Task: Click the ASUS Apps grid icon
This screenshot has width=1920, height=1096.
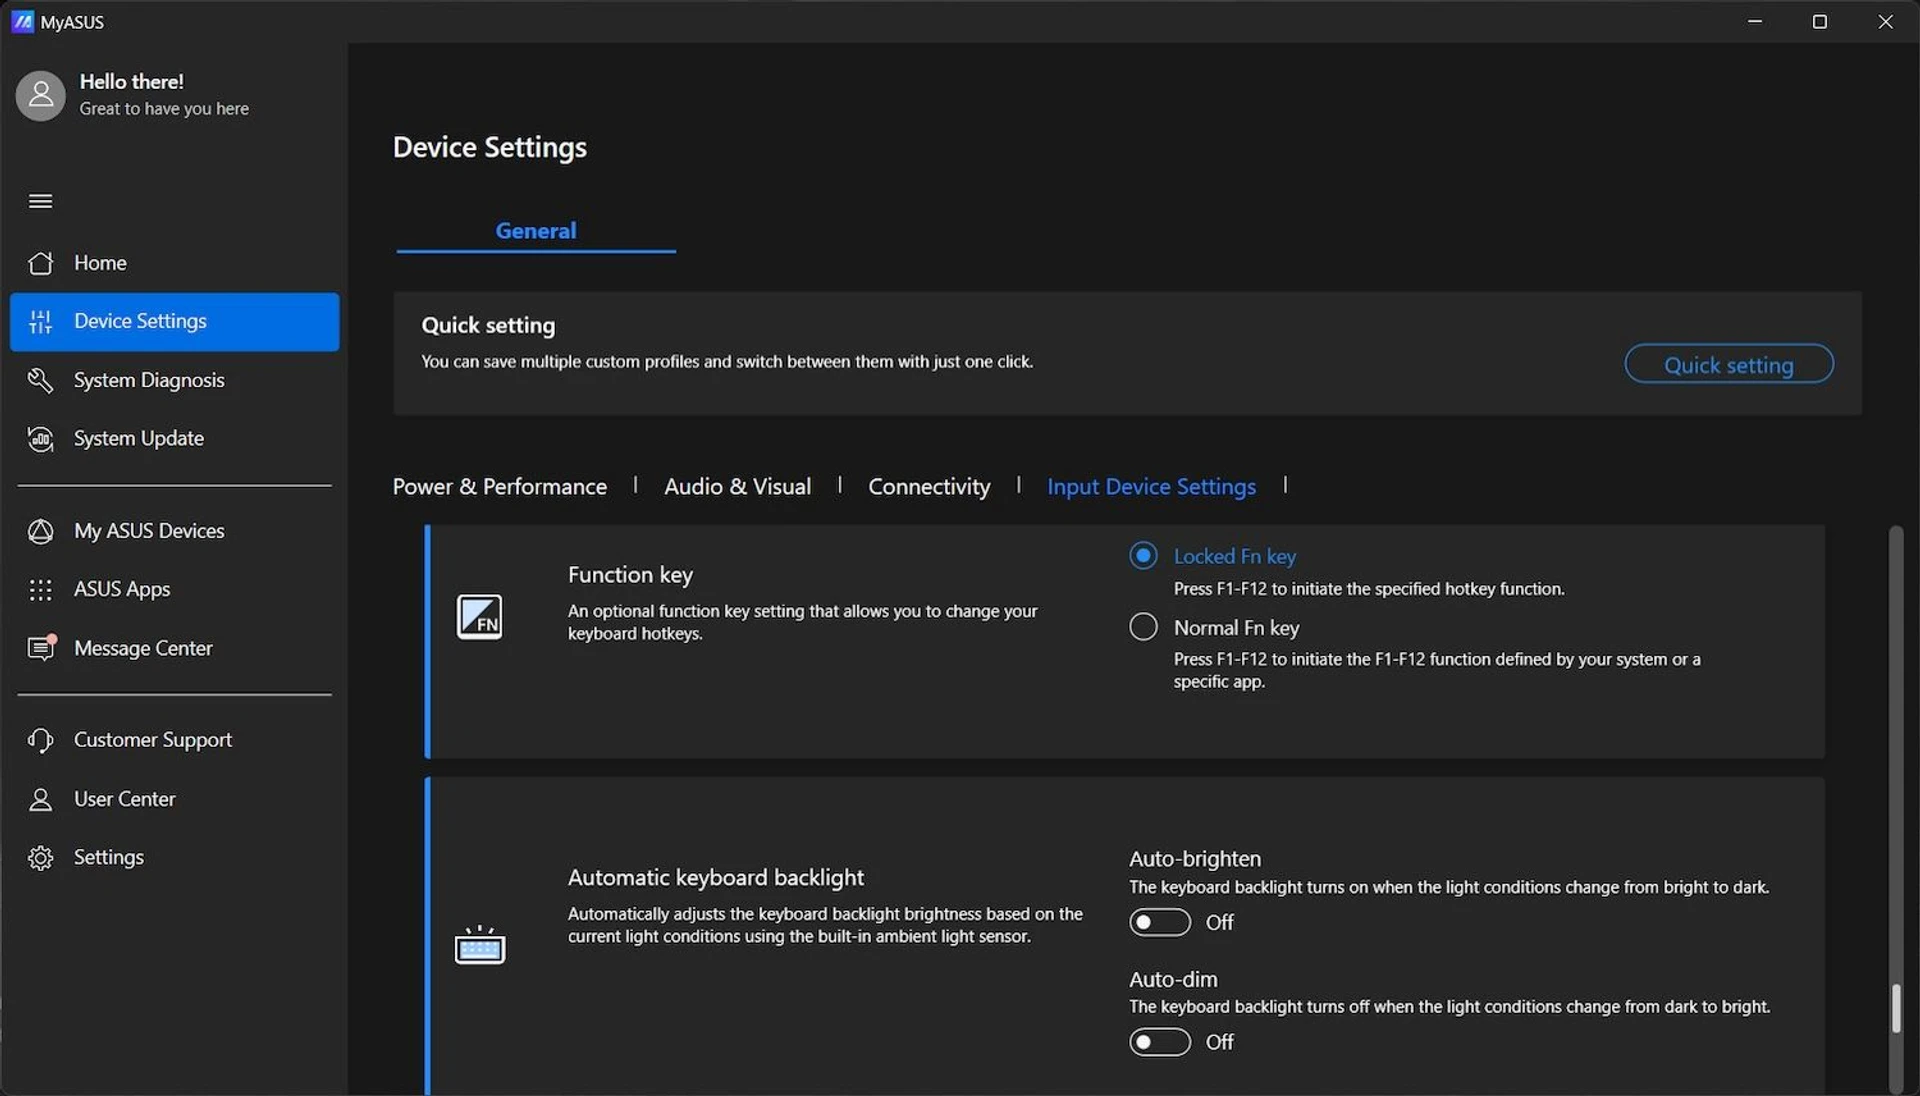Action: (40, 590)
